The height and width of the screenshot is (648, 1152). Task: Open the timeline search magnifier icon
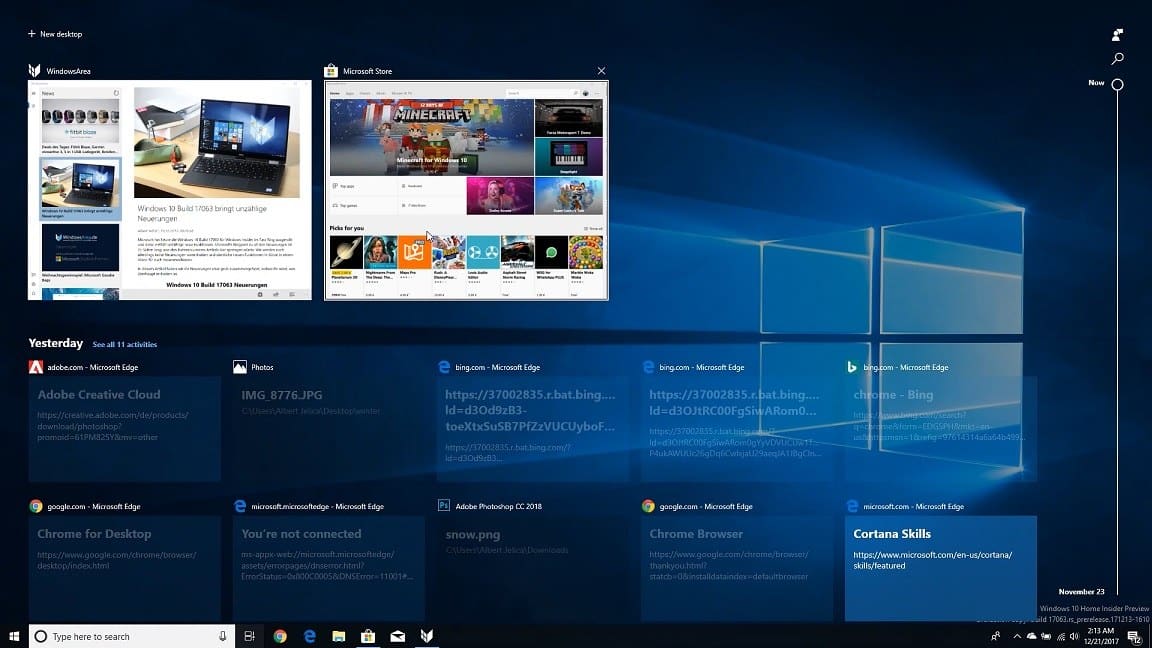click(1117, 59)
